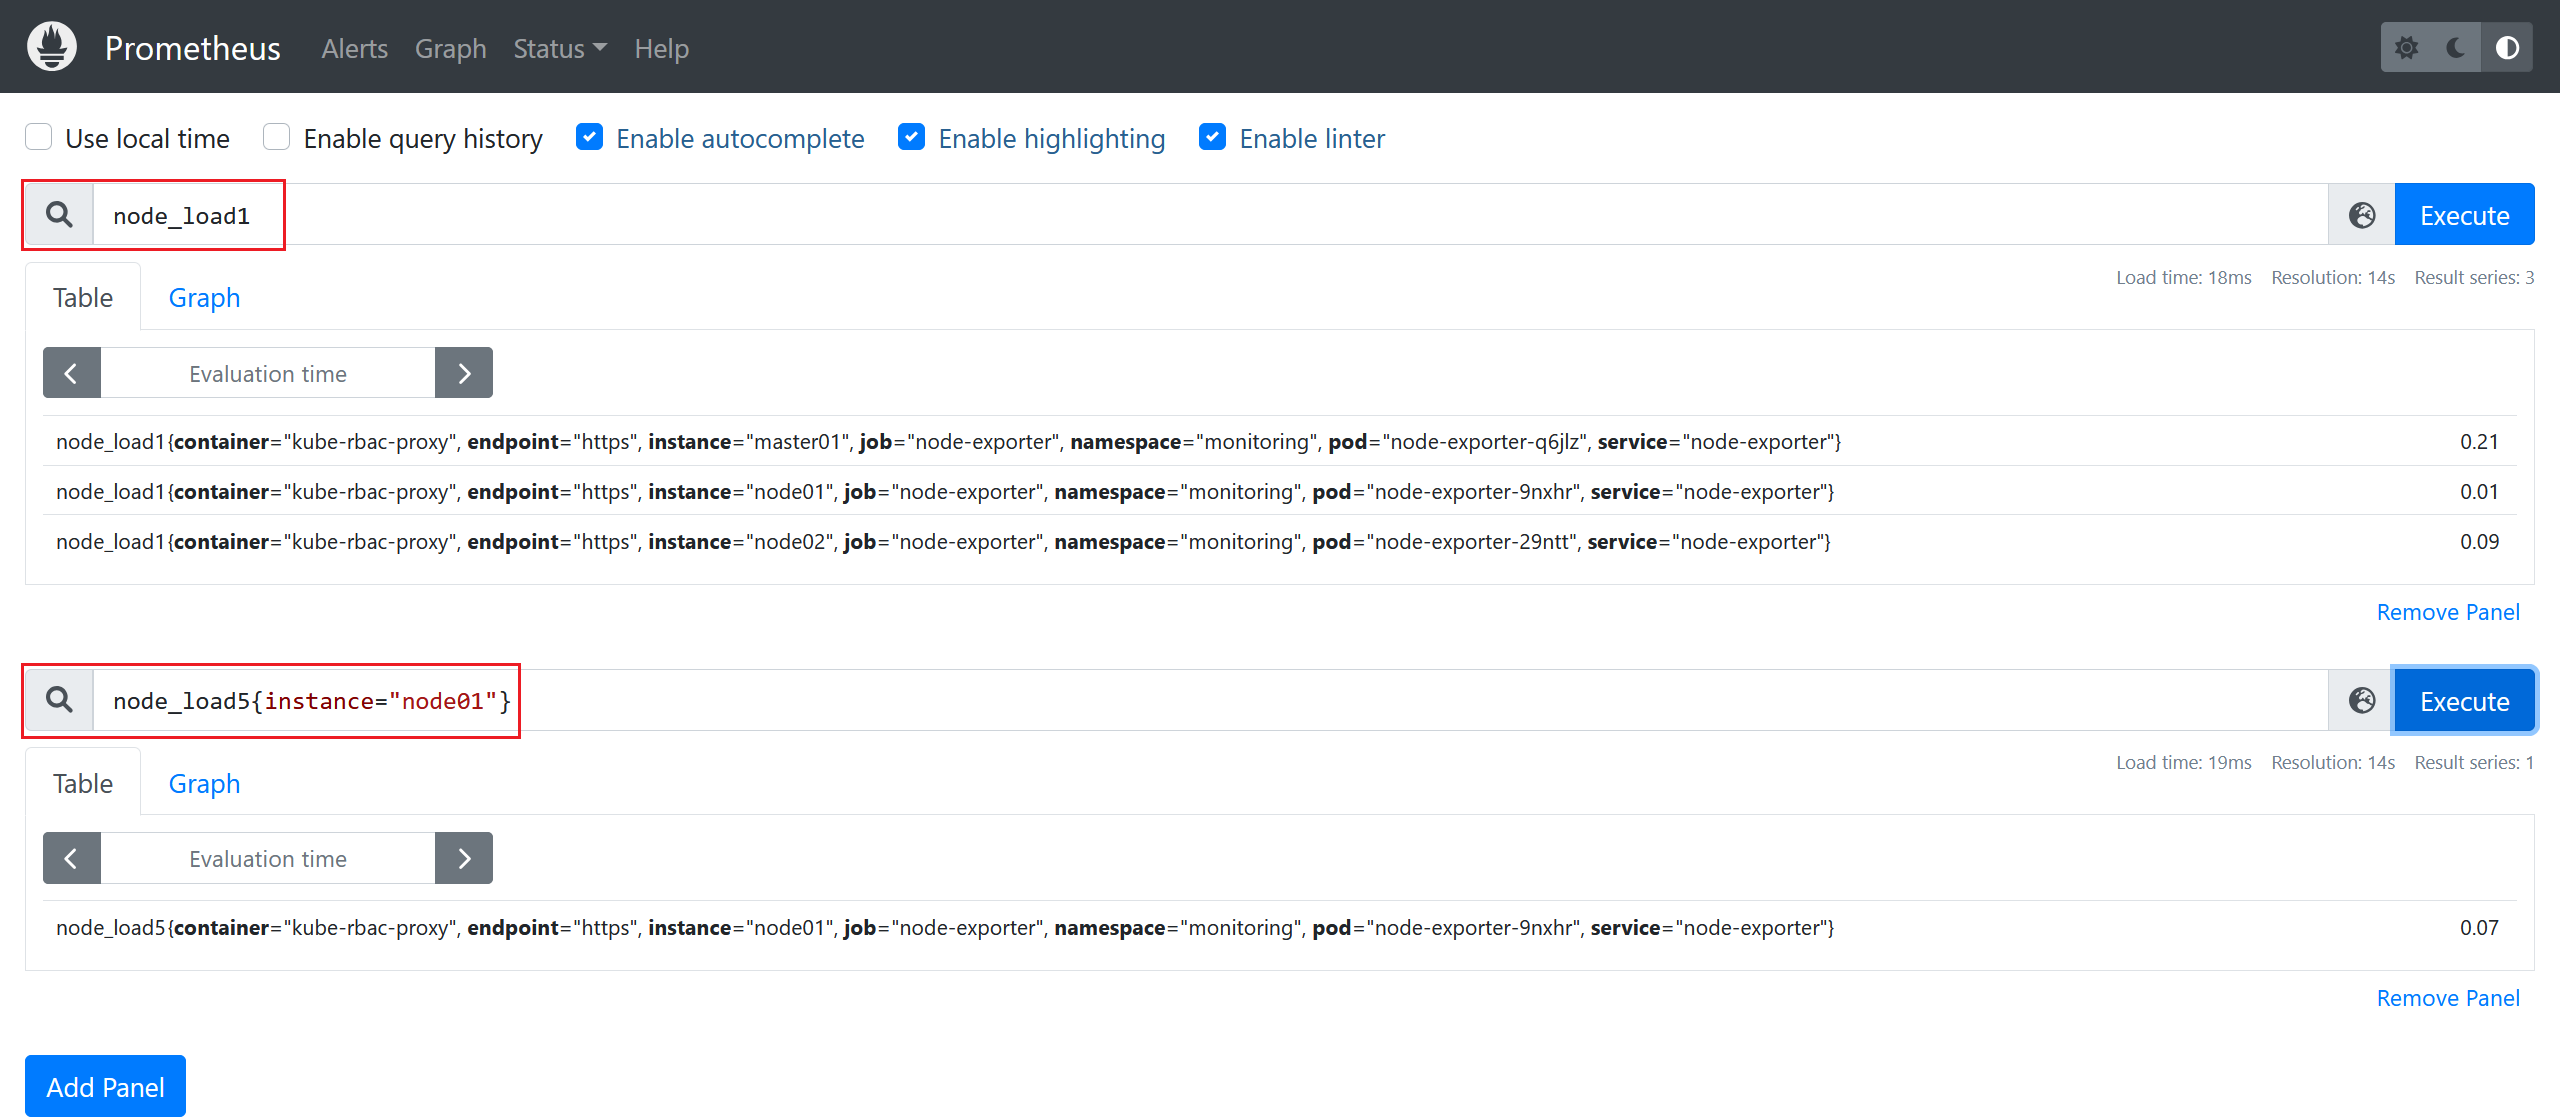The height and width of the screenshot is (1117, 2560).
Task: Focus the node_load5{instance="node01"} expression input
Action: (x=1210, y=700)
